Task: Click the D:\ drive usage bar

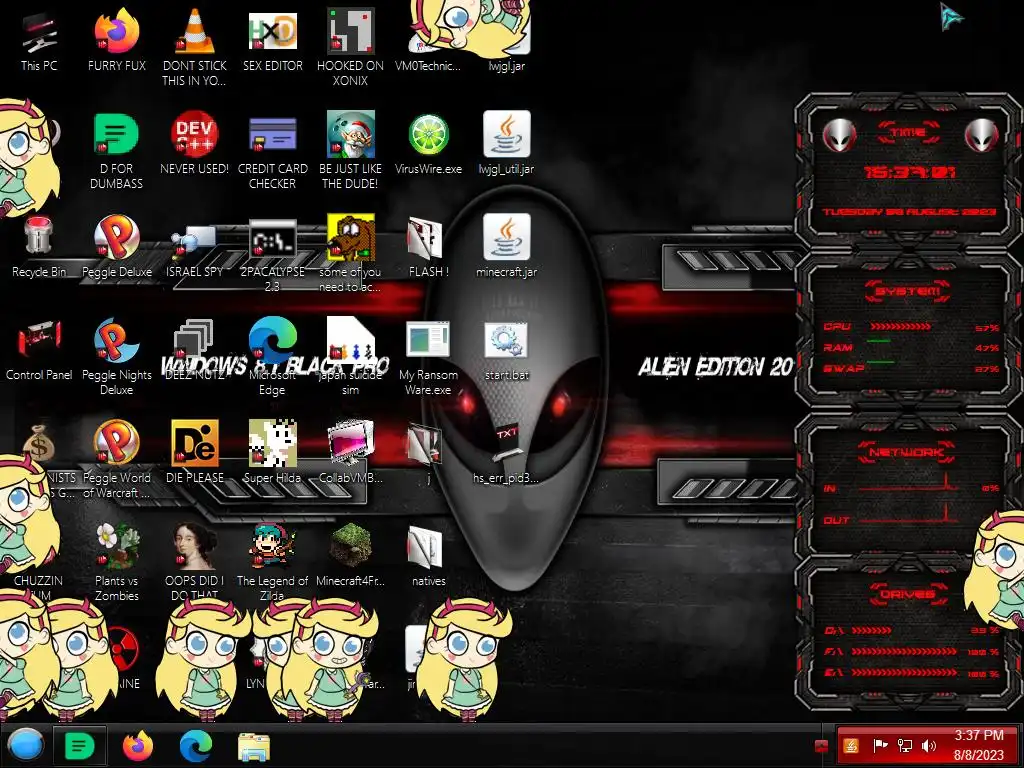Action: tap(871, 631)
